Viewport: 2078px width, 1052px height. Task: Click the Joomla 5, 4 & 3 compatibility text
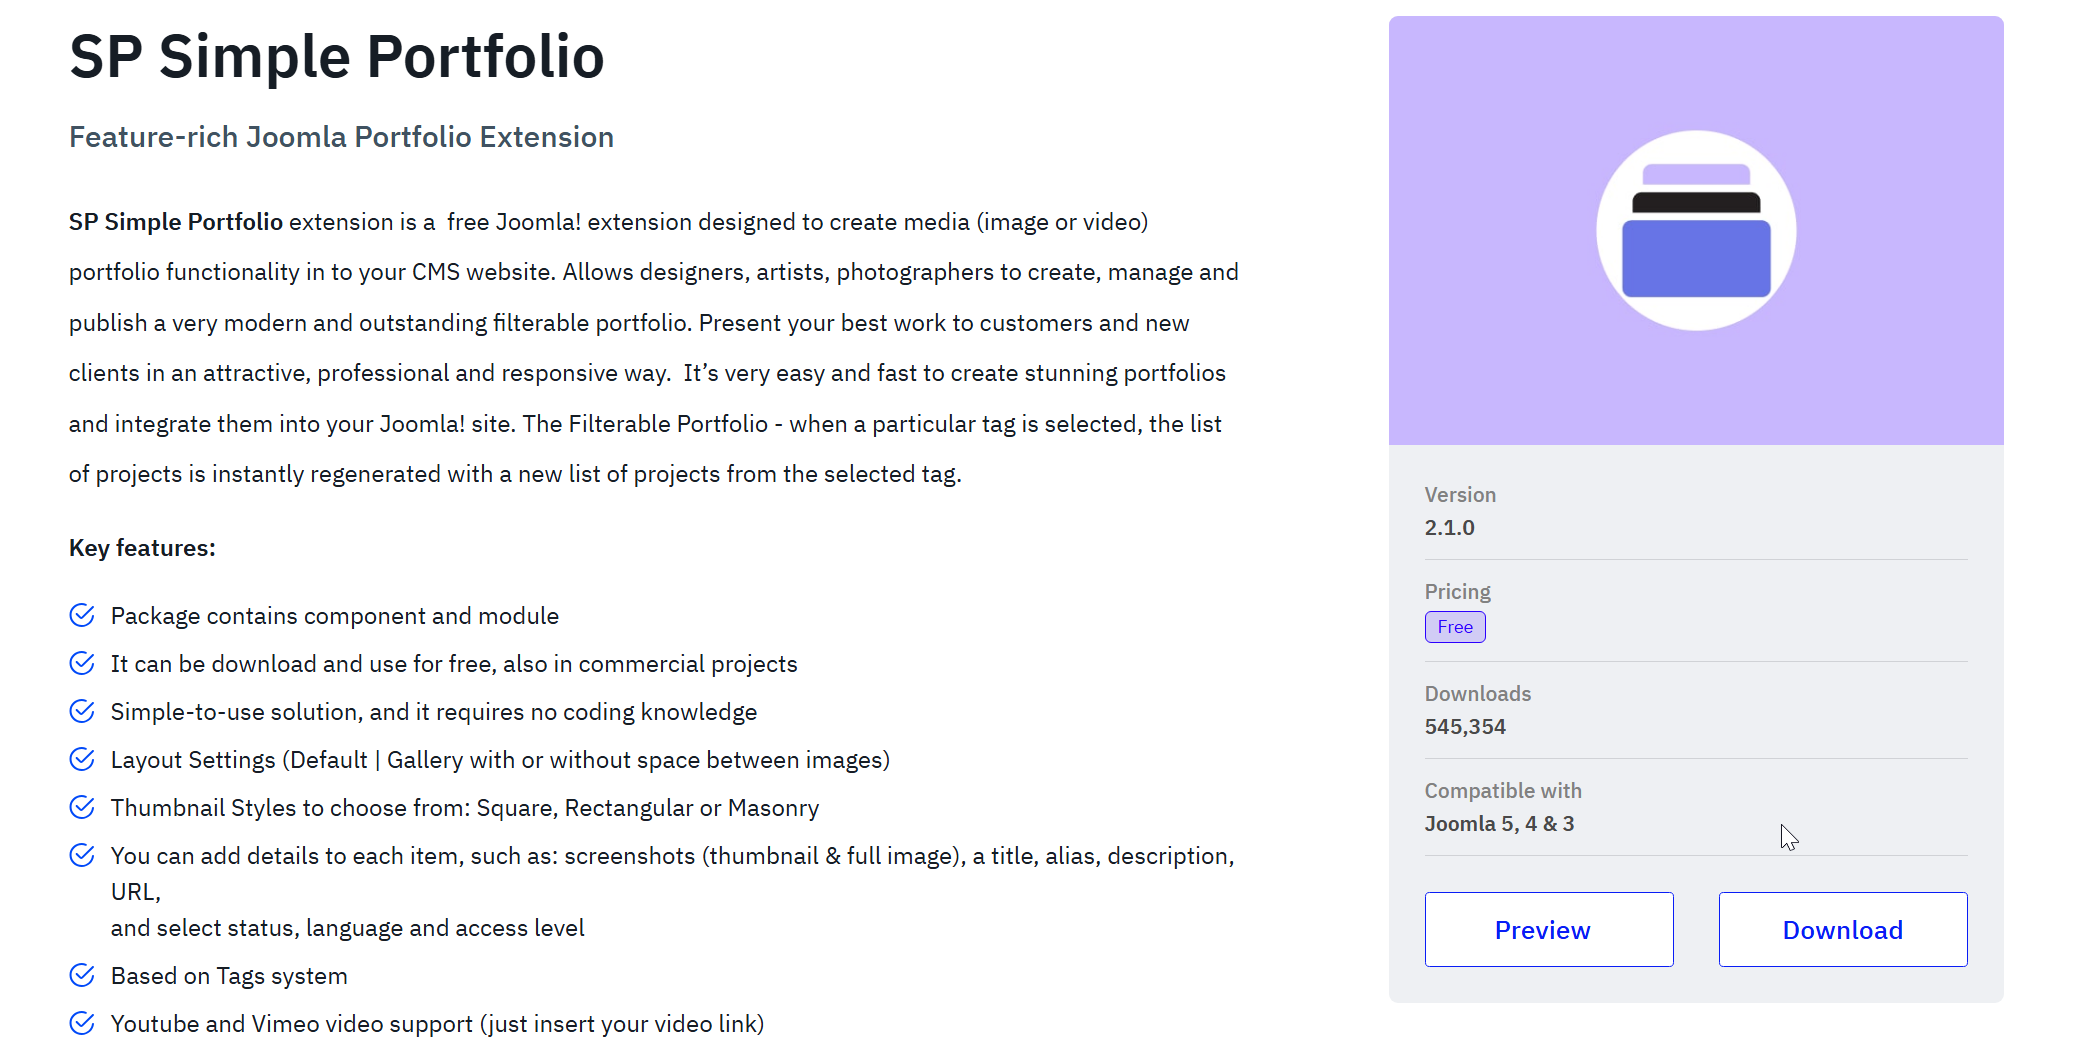coord(1499,824)
